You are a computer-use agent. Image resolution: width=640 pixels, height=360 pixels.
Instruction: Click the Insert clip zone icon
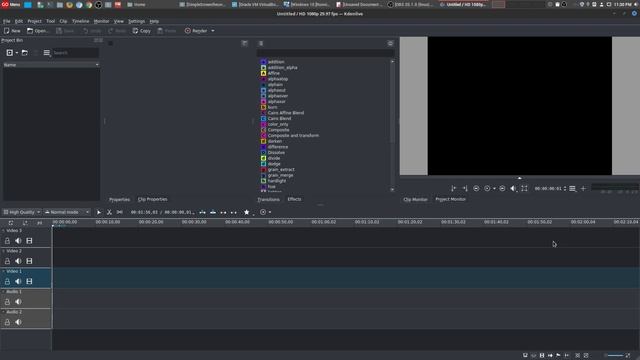[x=202, y=212]
